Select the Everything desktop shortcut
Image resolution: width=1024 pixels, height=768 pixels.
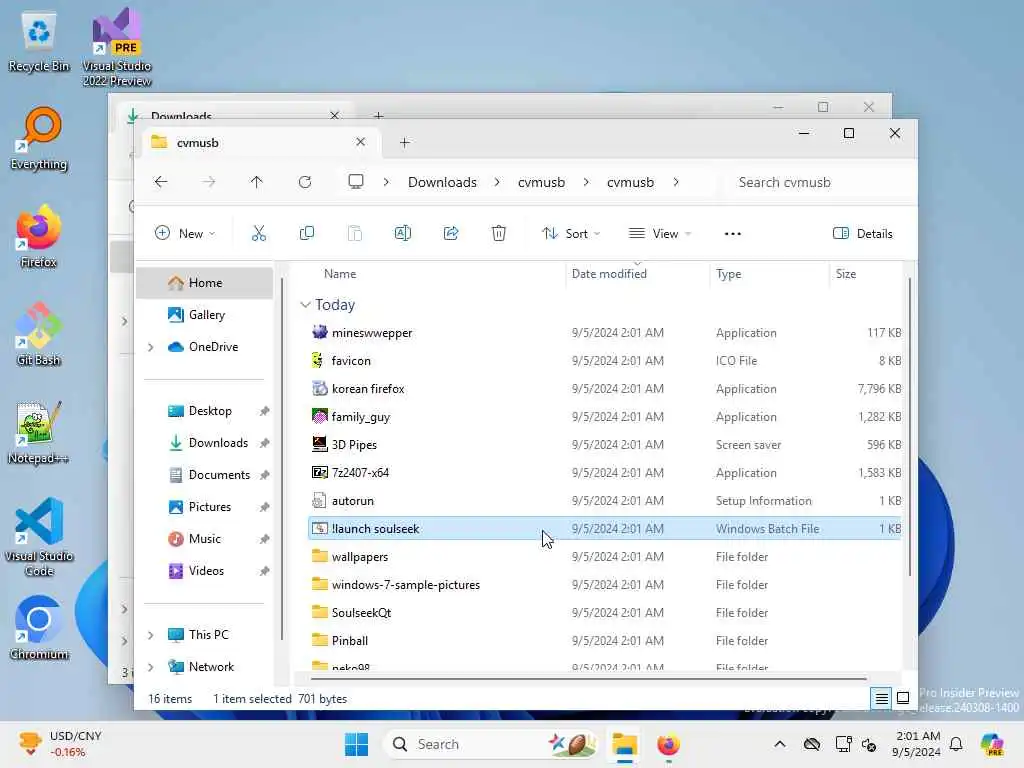39,139
